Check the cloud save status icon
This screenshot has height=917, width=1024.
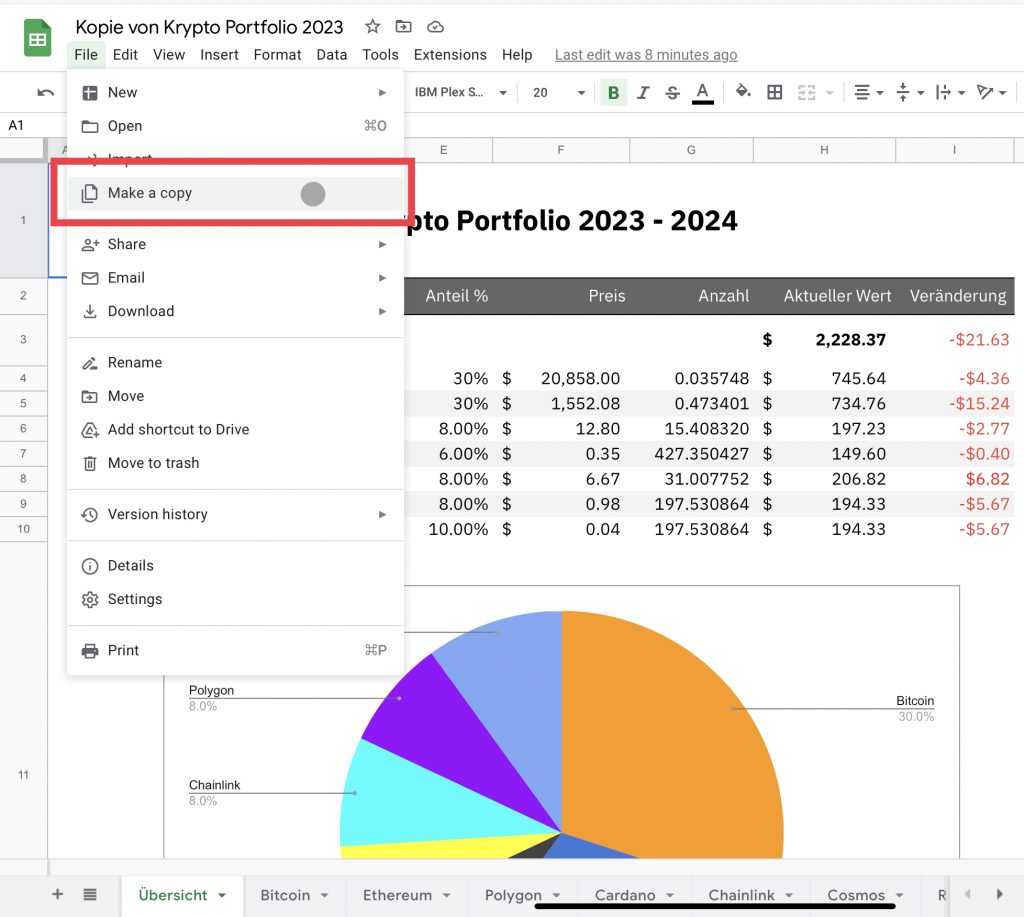click(435, 27)
